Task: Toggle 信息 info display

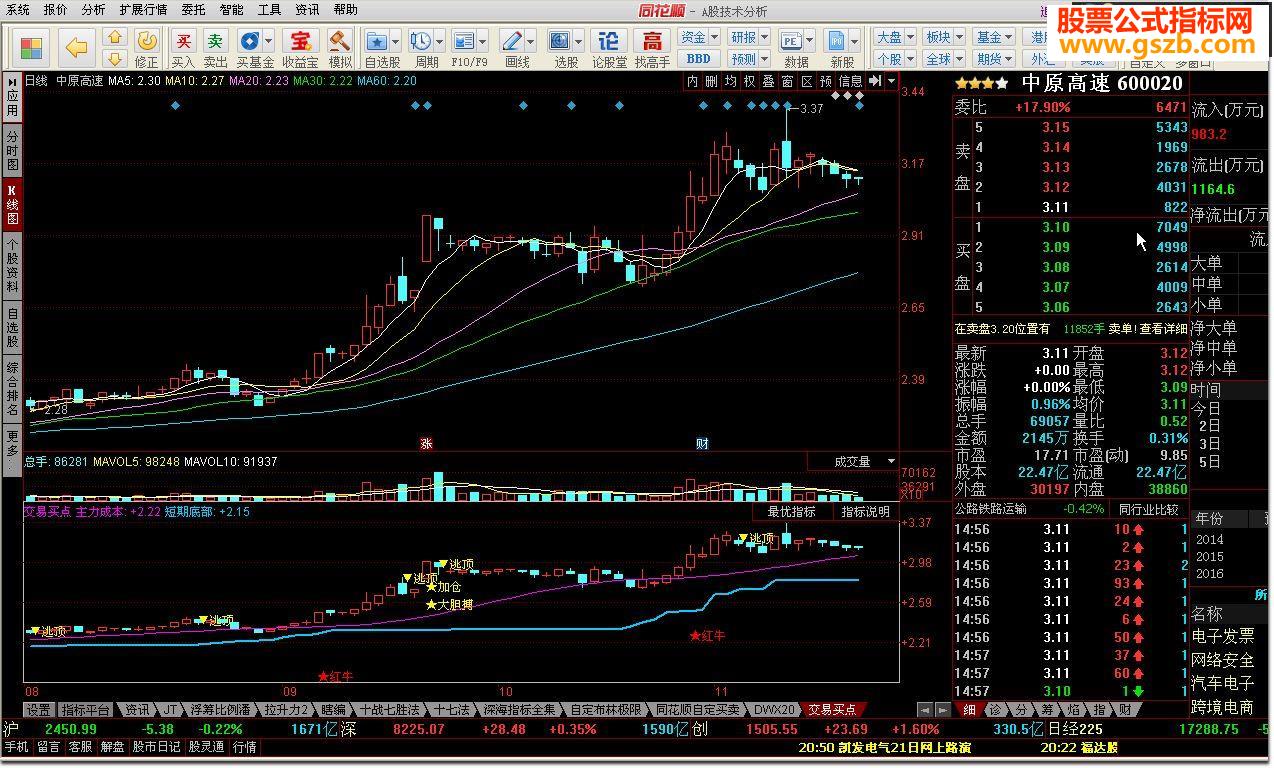Action: pyautogui.click(x=851, y=81)
